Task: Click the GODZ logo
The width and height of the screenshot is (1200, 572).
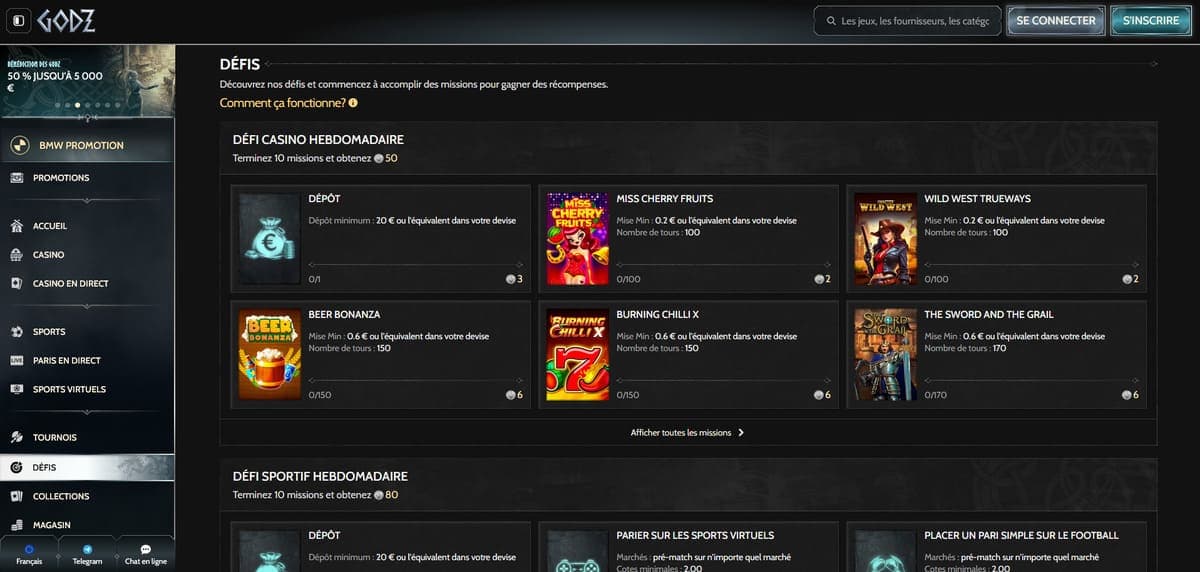Action: coord(66,20)
